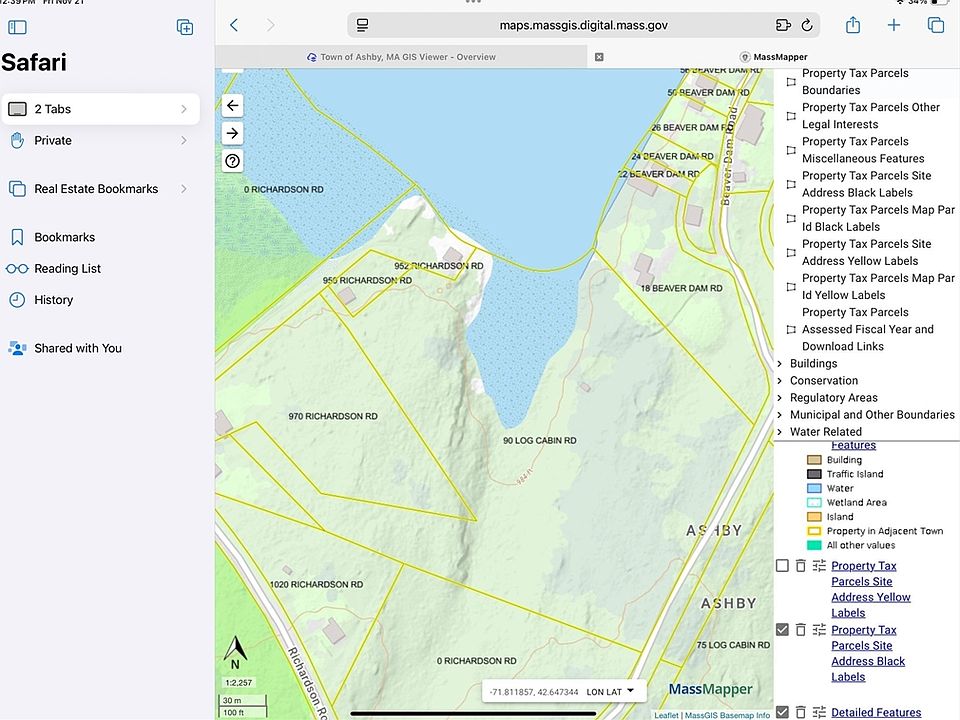
Task: Open settings for Site Address Black Labels
Action: [819, 629]
